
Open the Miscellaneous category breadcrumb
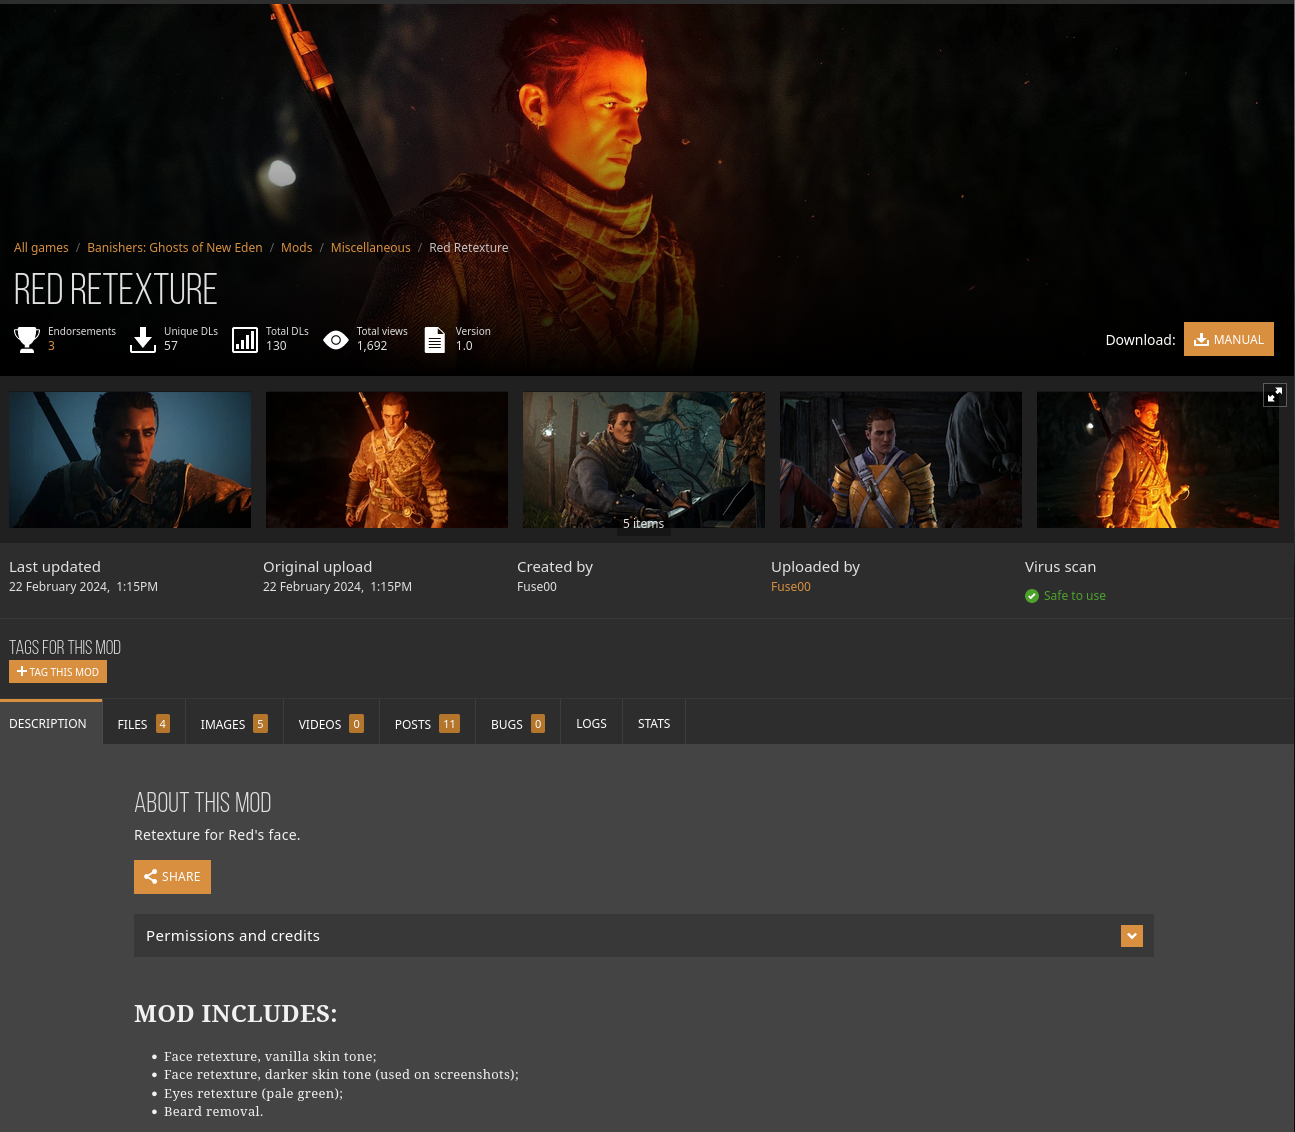tap(370, 248)
